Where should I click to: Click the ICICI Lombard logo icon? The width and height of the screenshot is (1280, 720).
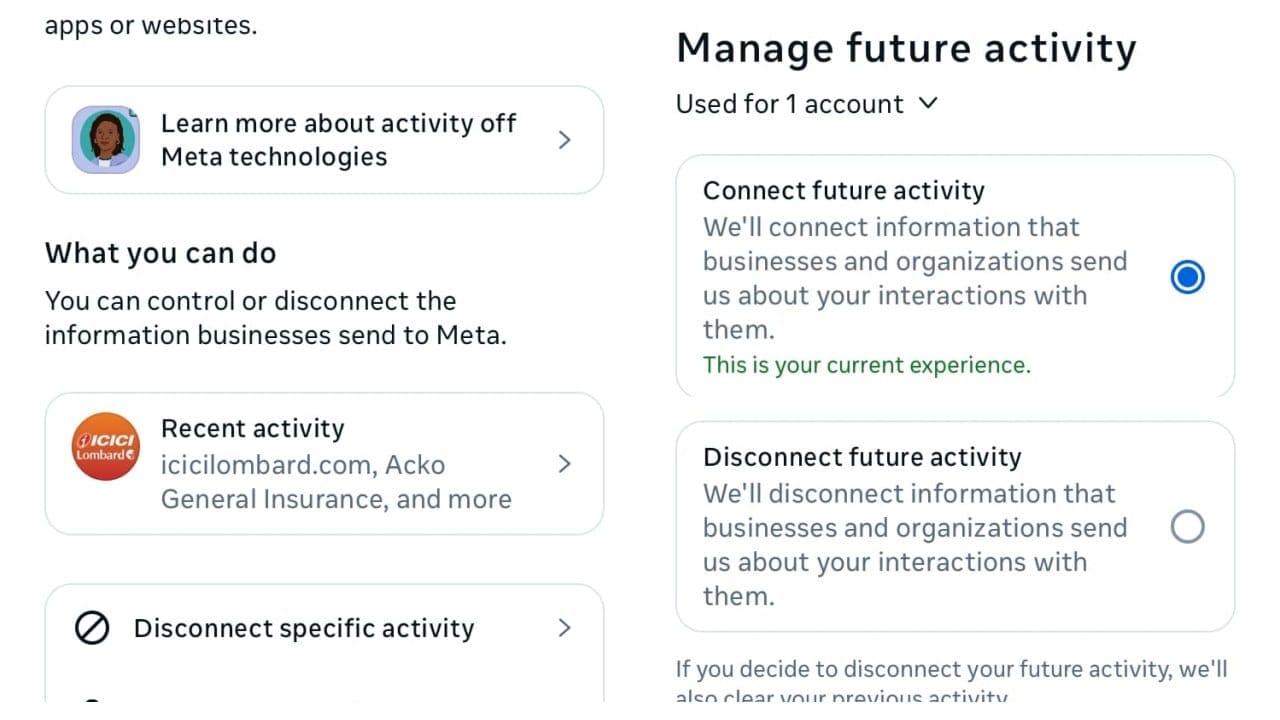[x=105, y=446]
